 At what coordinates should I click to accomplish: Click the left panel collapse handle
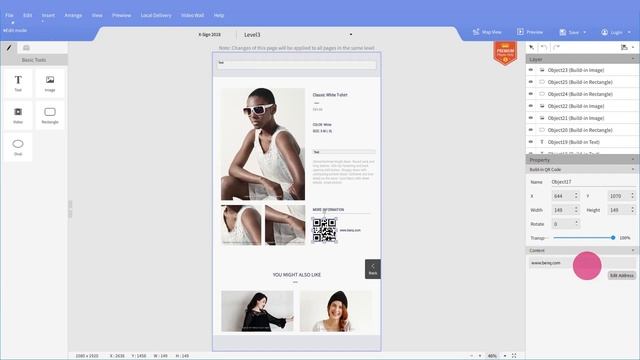70,209
